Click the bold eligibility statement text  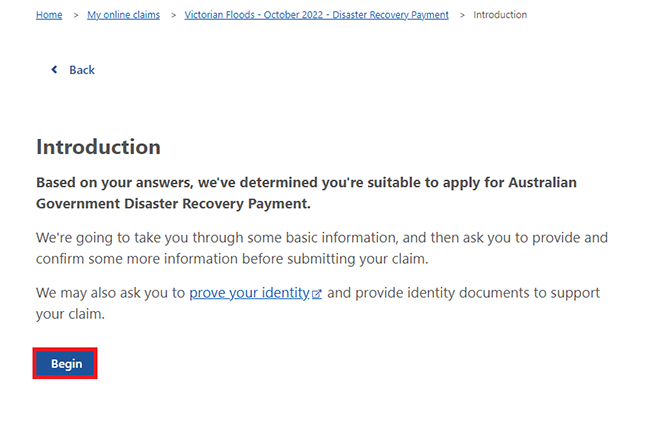click(306, 193)
